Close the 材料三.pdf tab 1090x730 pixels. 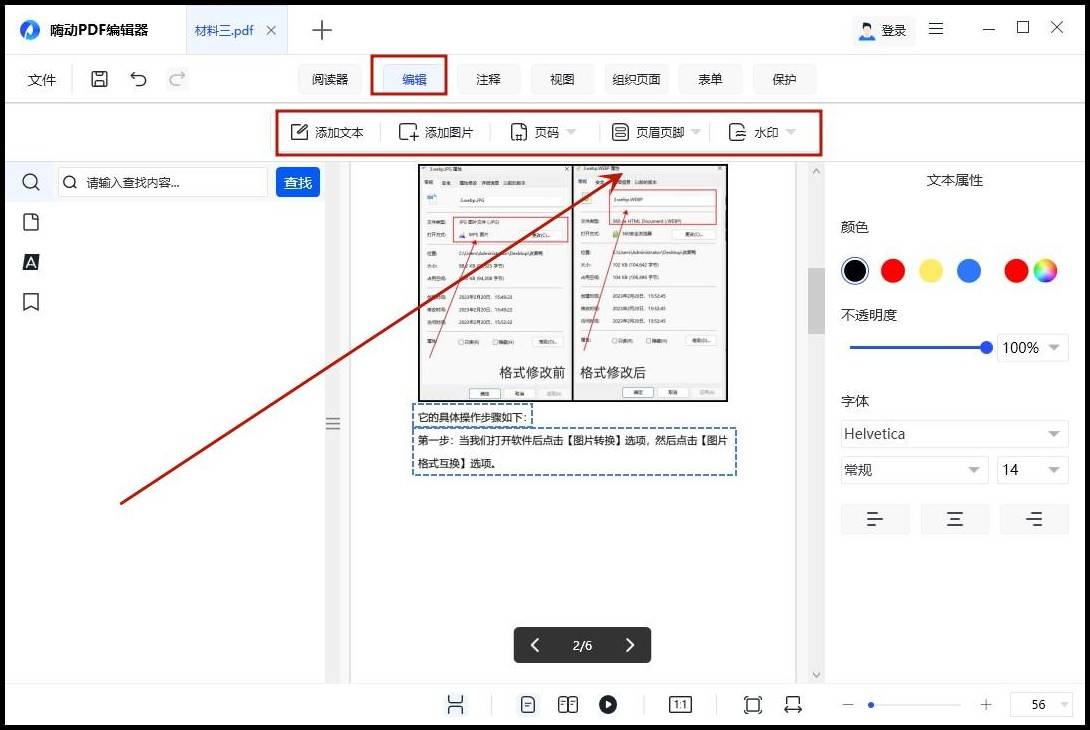(271, 31)
